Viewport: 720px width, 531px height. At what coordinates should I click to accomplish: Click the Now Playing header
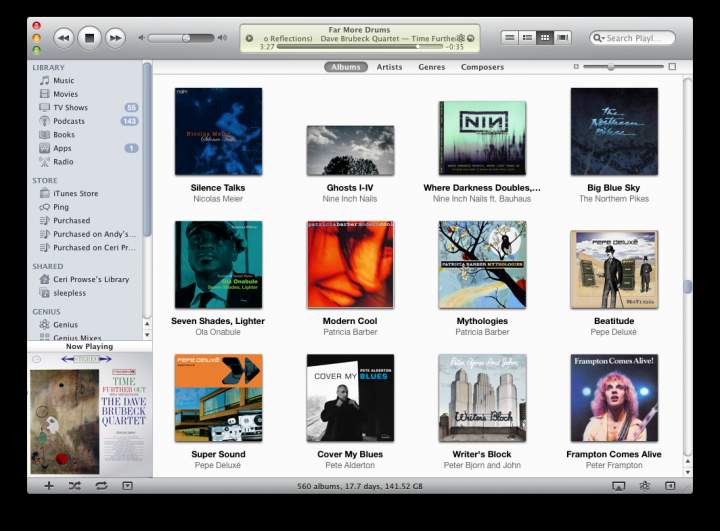point(90,346)
